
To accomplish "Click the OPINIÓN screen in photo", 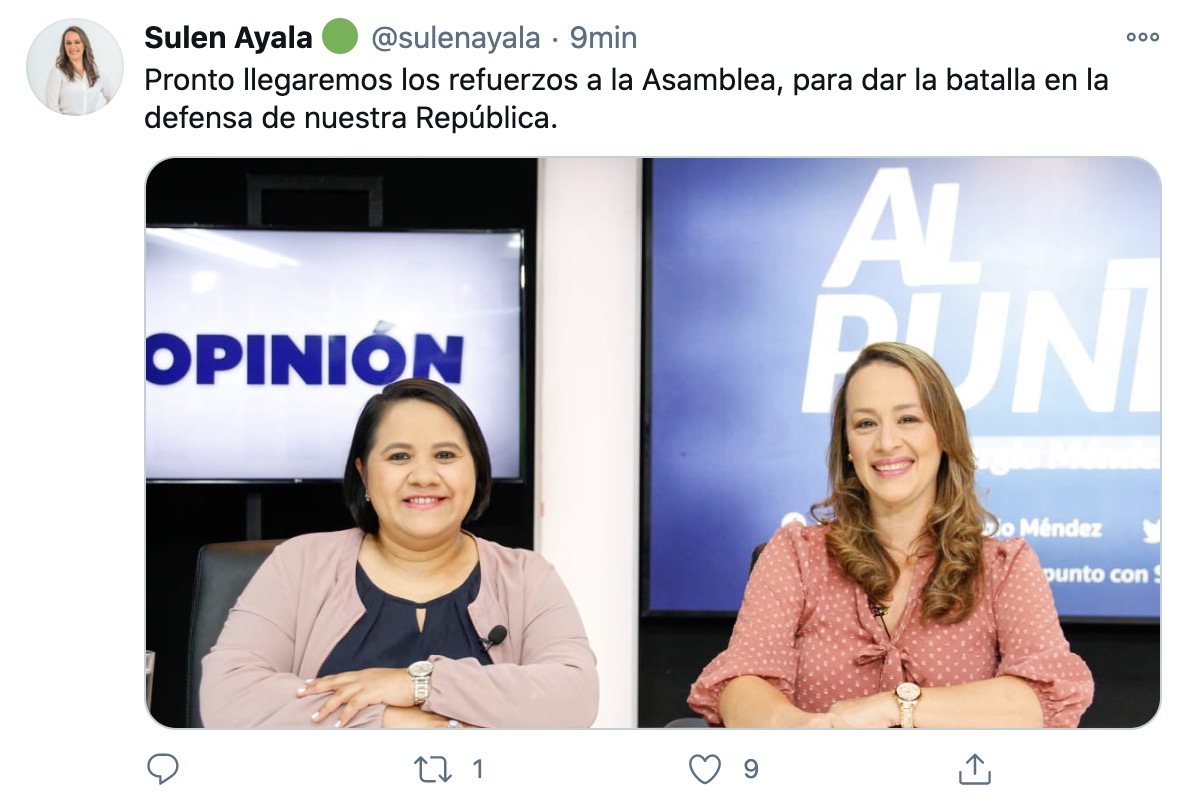I will click(335, 355).
